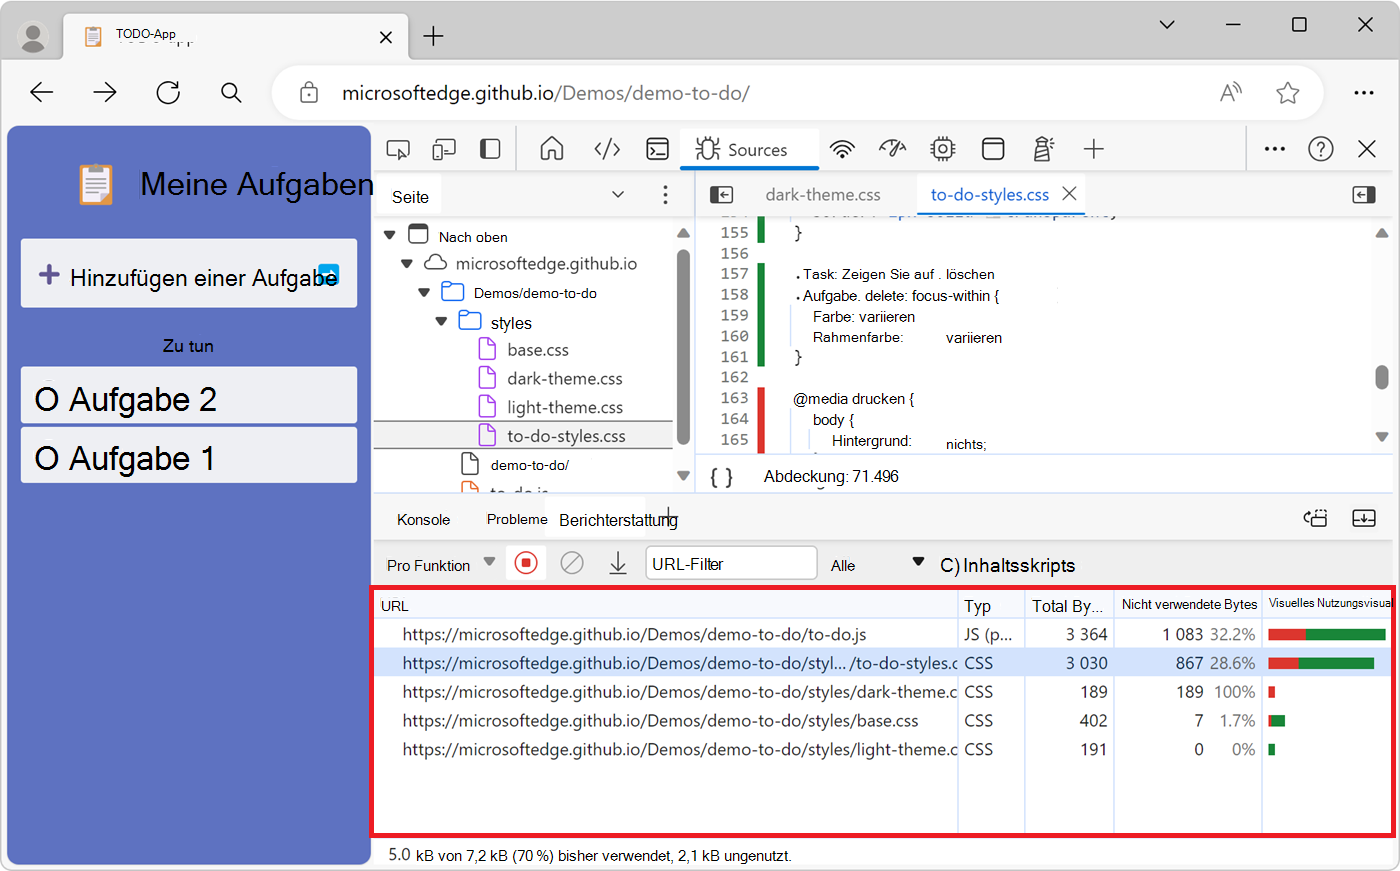
Task: Toggle device emulation mode
Action: click(444, 148)
